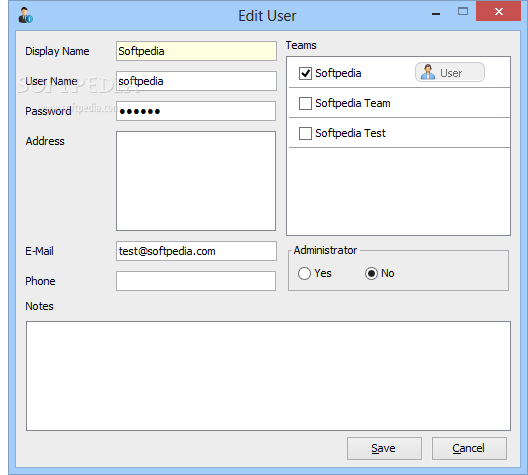Click the User Name input field
This screenshot has width=528, height=475.
point(196,81)
